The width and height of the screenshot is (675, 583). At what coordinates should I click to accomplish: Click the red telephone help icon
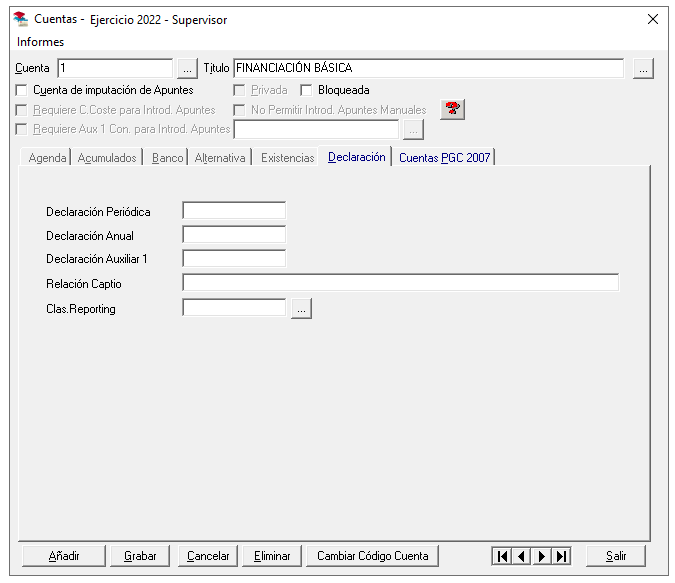(453, 109)
